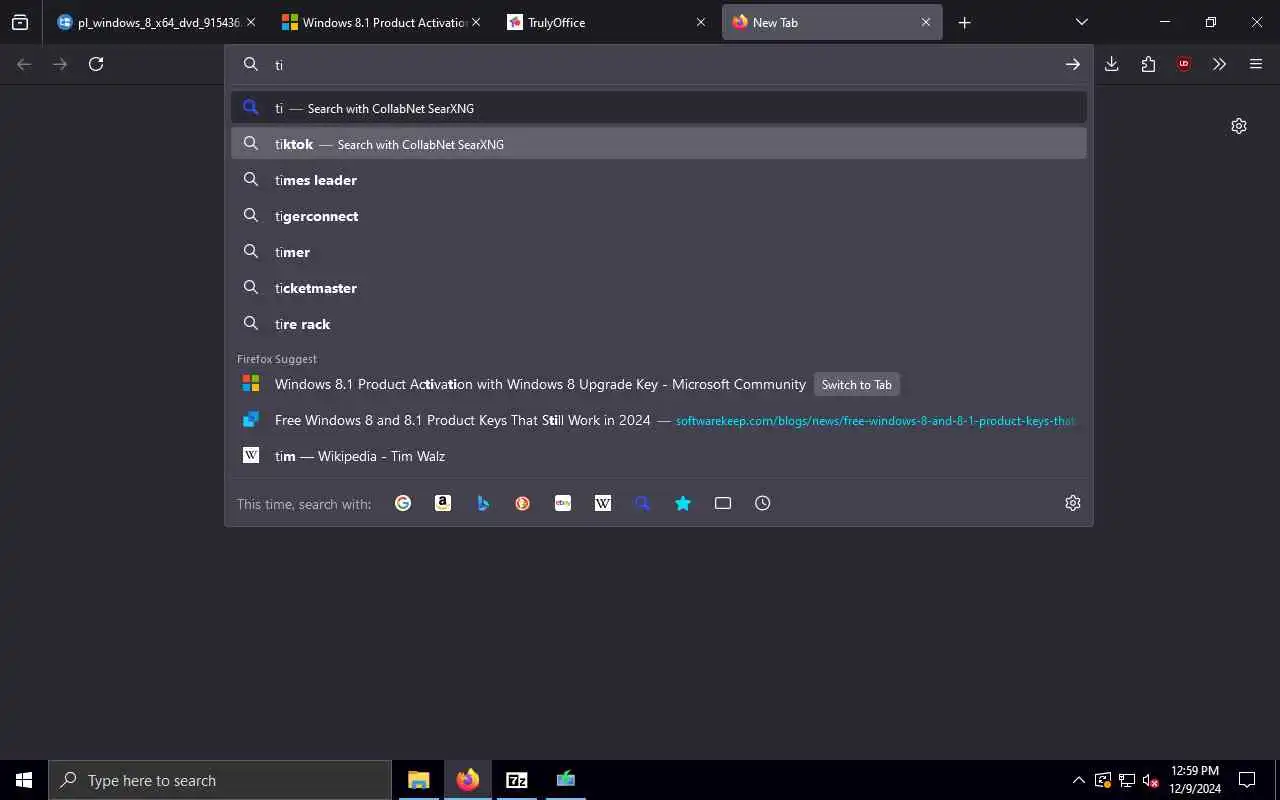Close the Windows 8.1 Product Activation tab
The width and height of the screenshot is (1280, 800).
tap(475, 22)
